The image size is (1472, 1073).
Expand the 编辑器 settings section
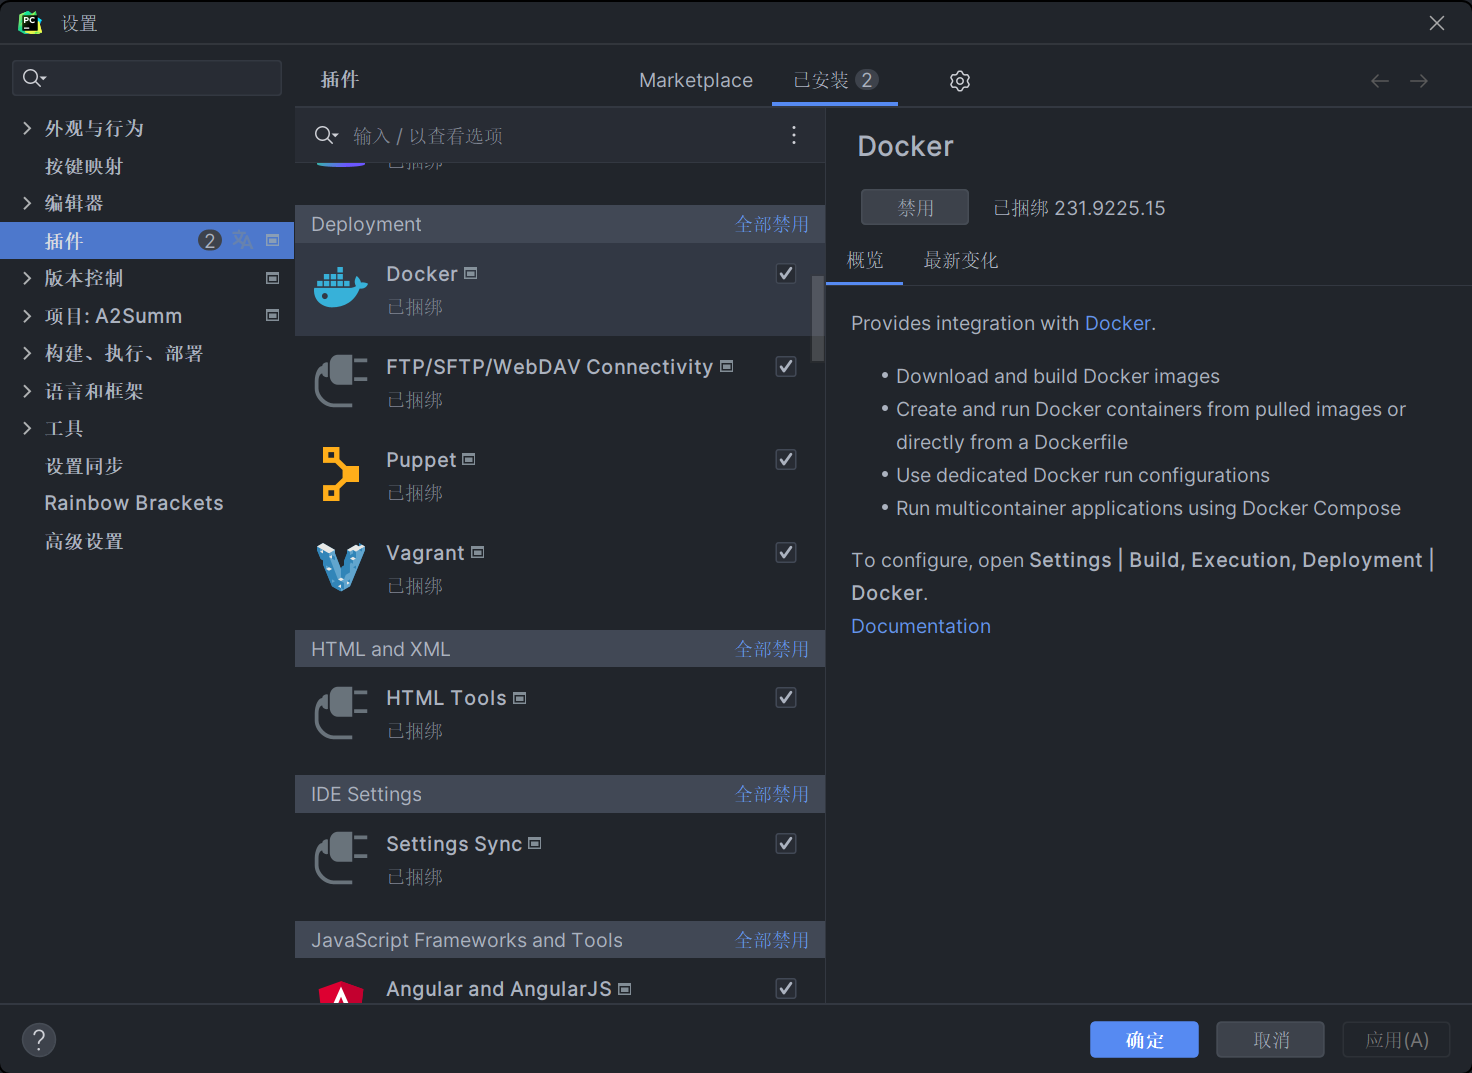(27, 203)
